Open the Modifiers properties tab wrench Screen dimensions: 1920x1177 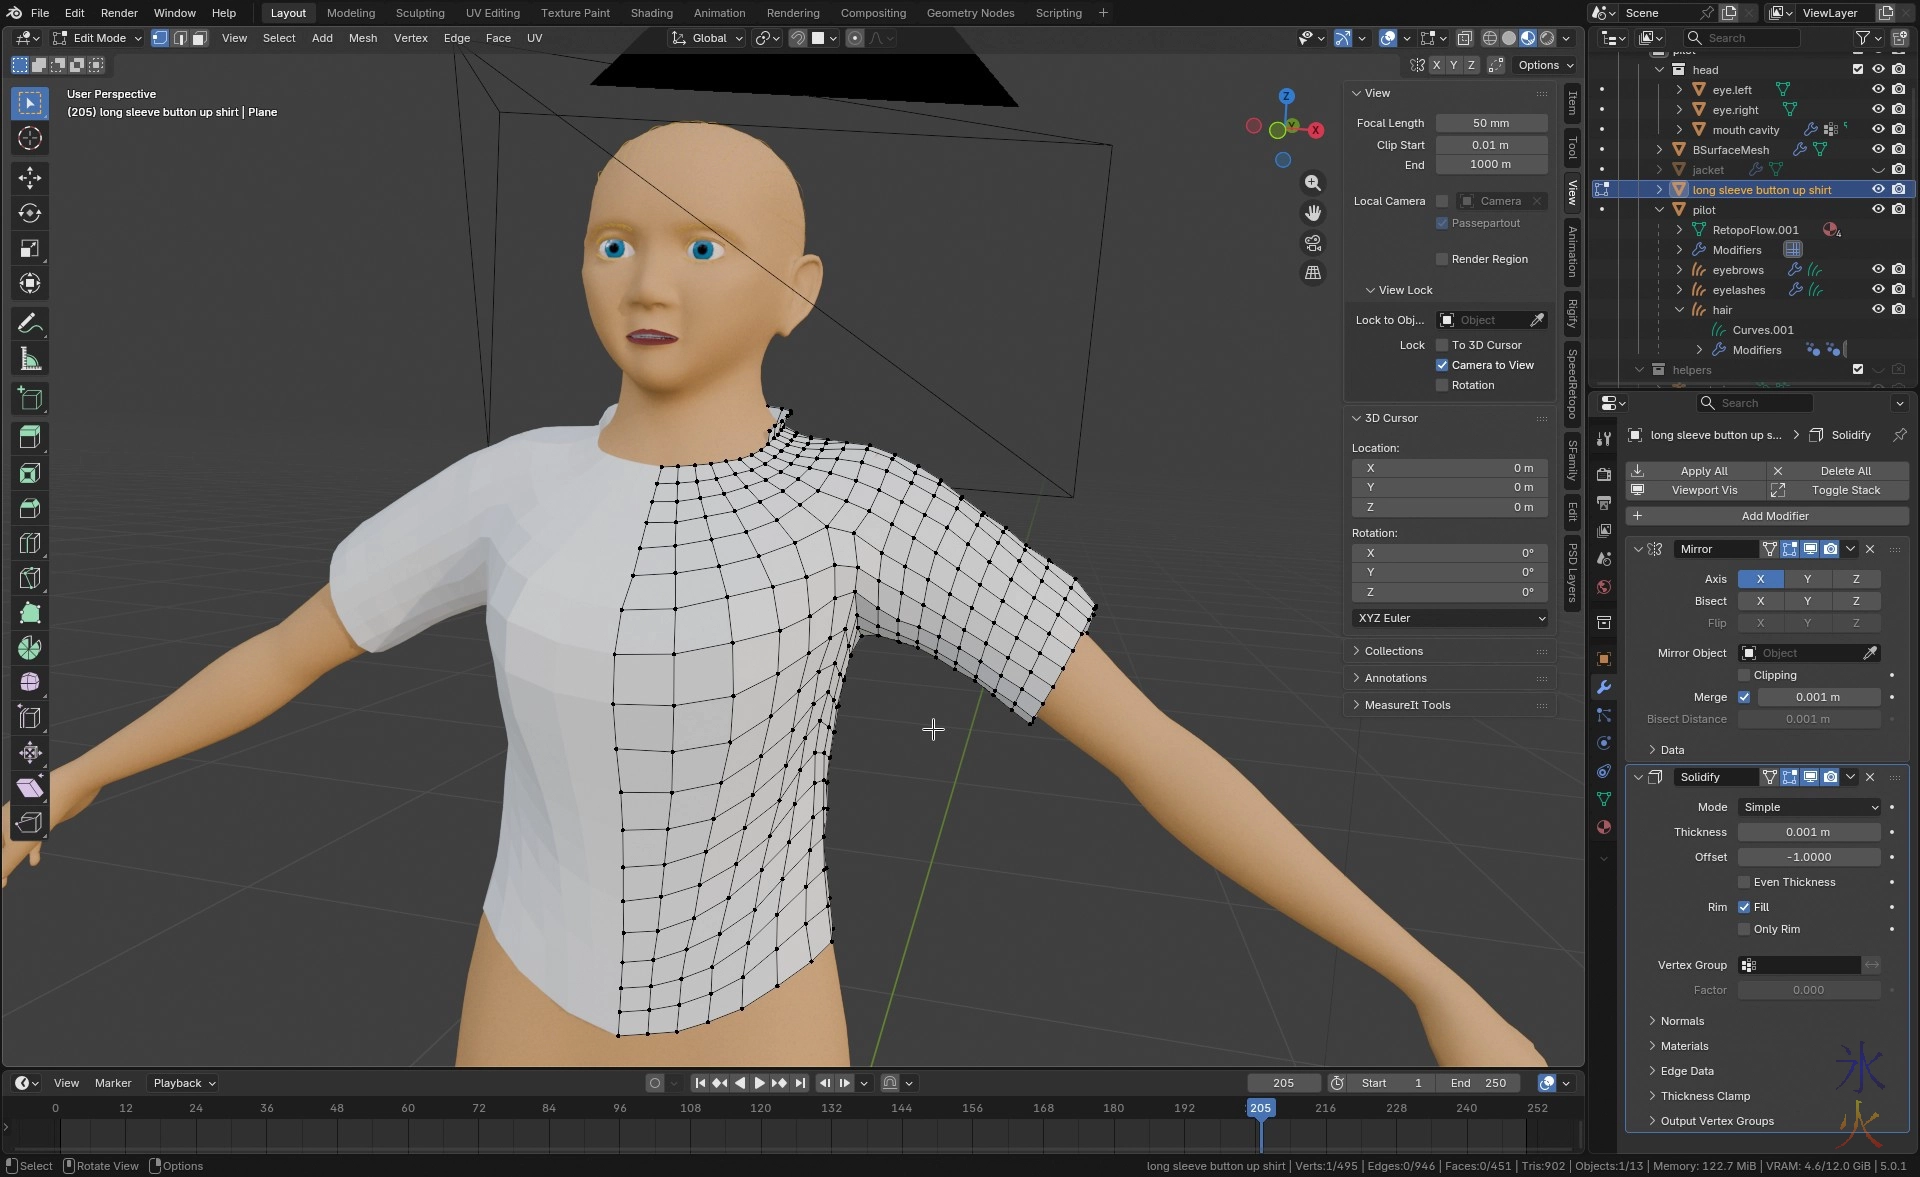[x=1604, y=687]
